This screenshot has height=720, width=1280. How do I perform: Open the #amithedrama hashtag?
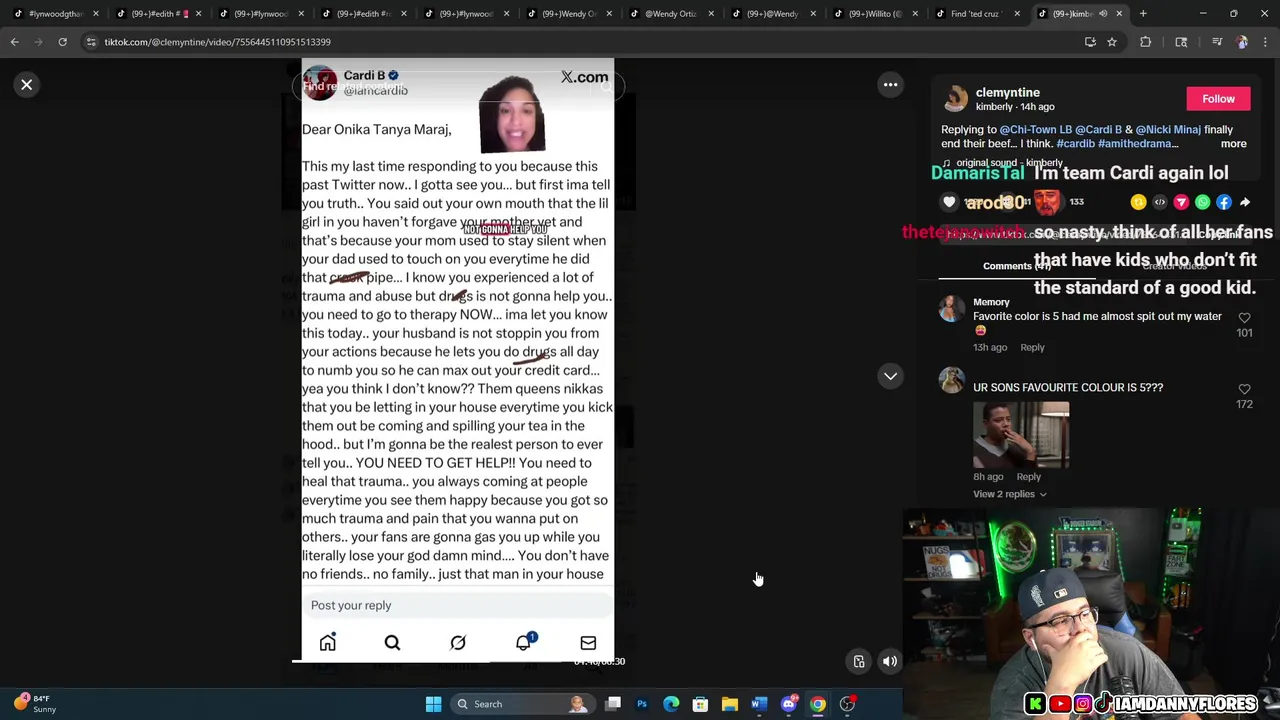[1134, 144]
